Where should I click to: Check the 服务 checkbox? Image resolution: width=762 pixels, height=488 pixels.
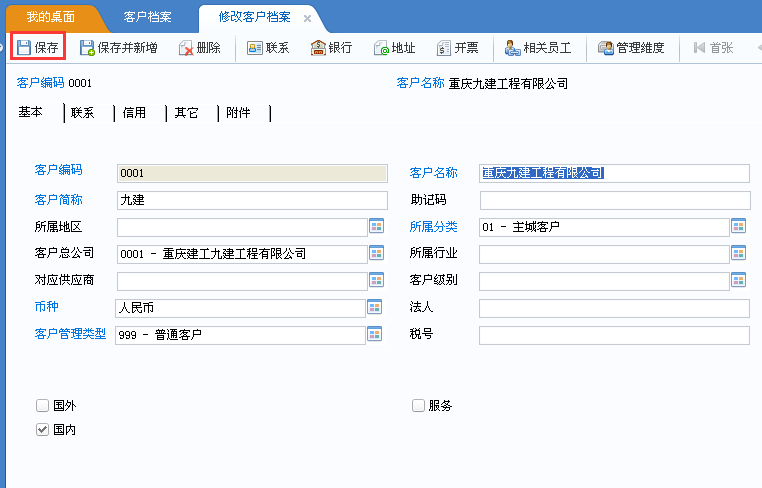point(418,405)
